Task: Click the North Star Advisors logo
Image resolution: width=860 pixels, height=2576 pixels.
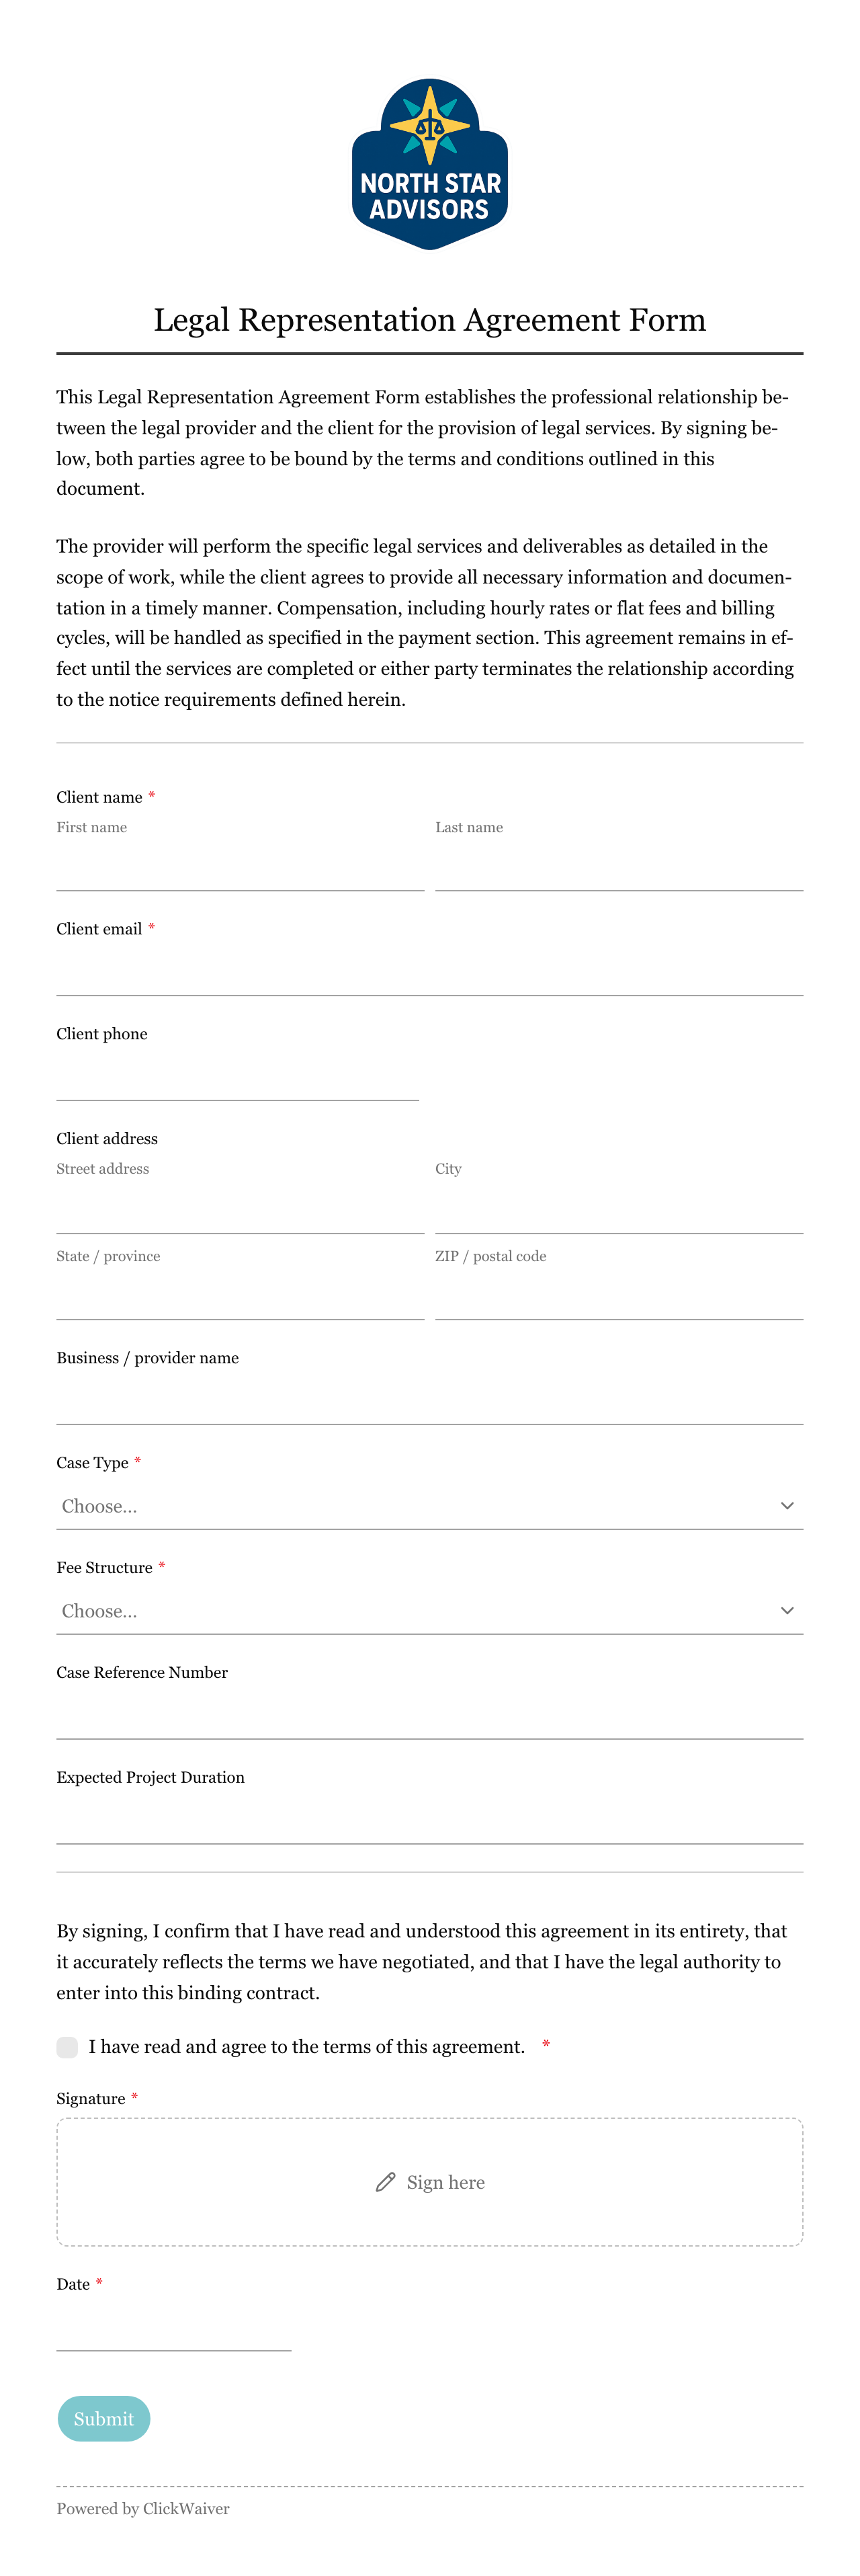Action: [x=430, y=164]
